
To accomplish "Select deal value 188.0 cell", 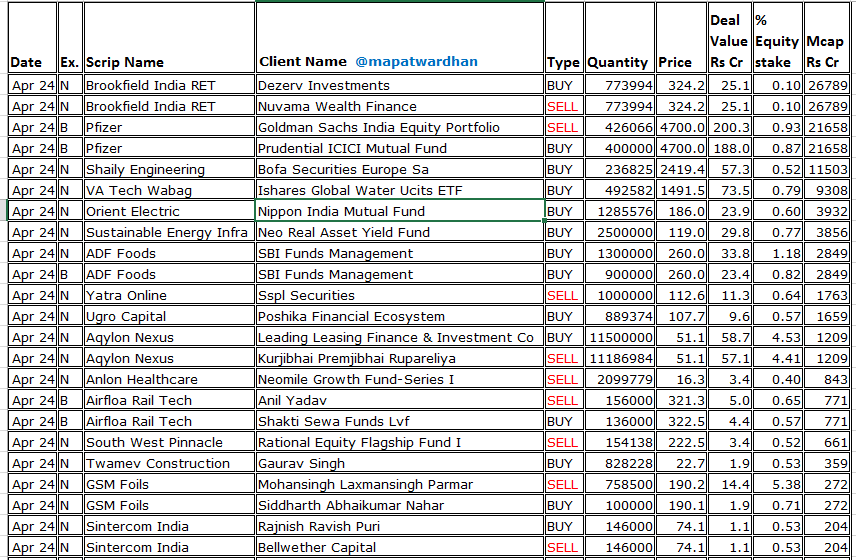I will tap(729, 148).
